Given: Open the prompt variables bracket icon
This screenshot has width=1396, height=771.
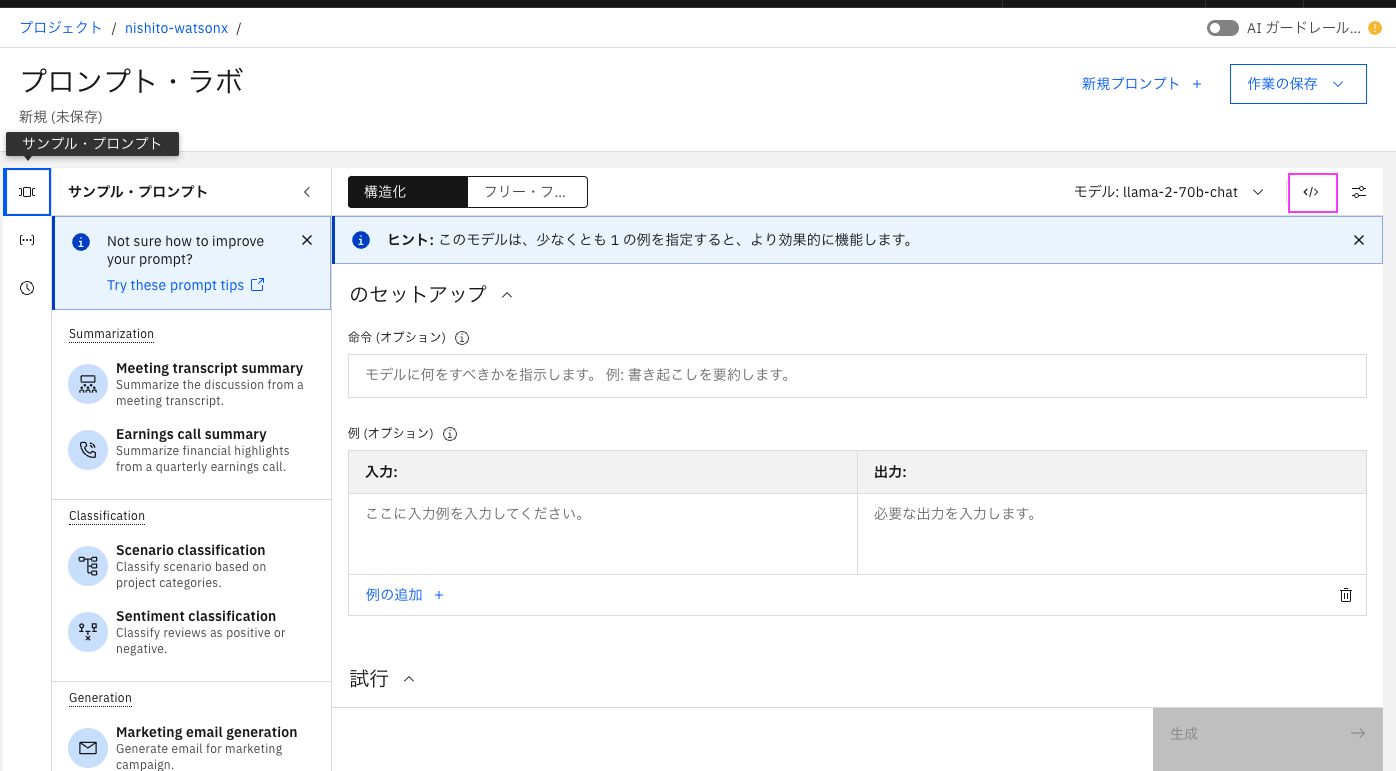Looking at the screenshot, I should point(27,240).
